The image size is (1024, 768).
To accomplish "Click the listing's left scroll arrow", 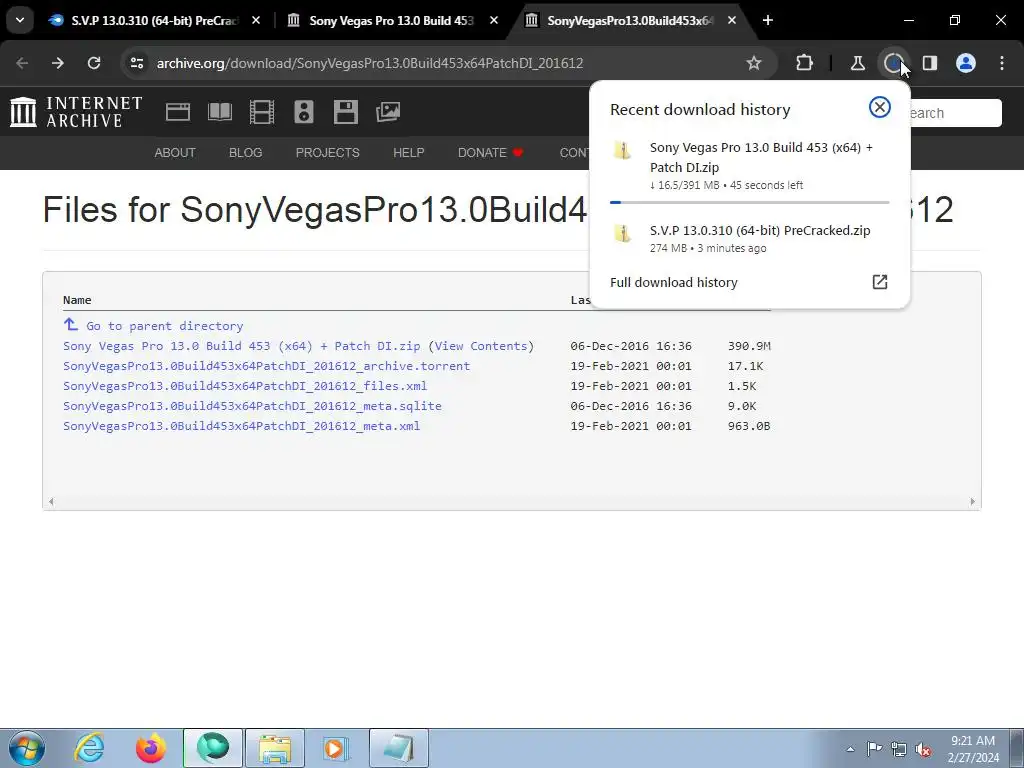I will pos(51,502).
